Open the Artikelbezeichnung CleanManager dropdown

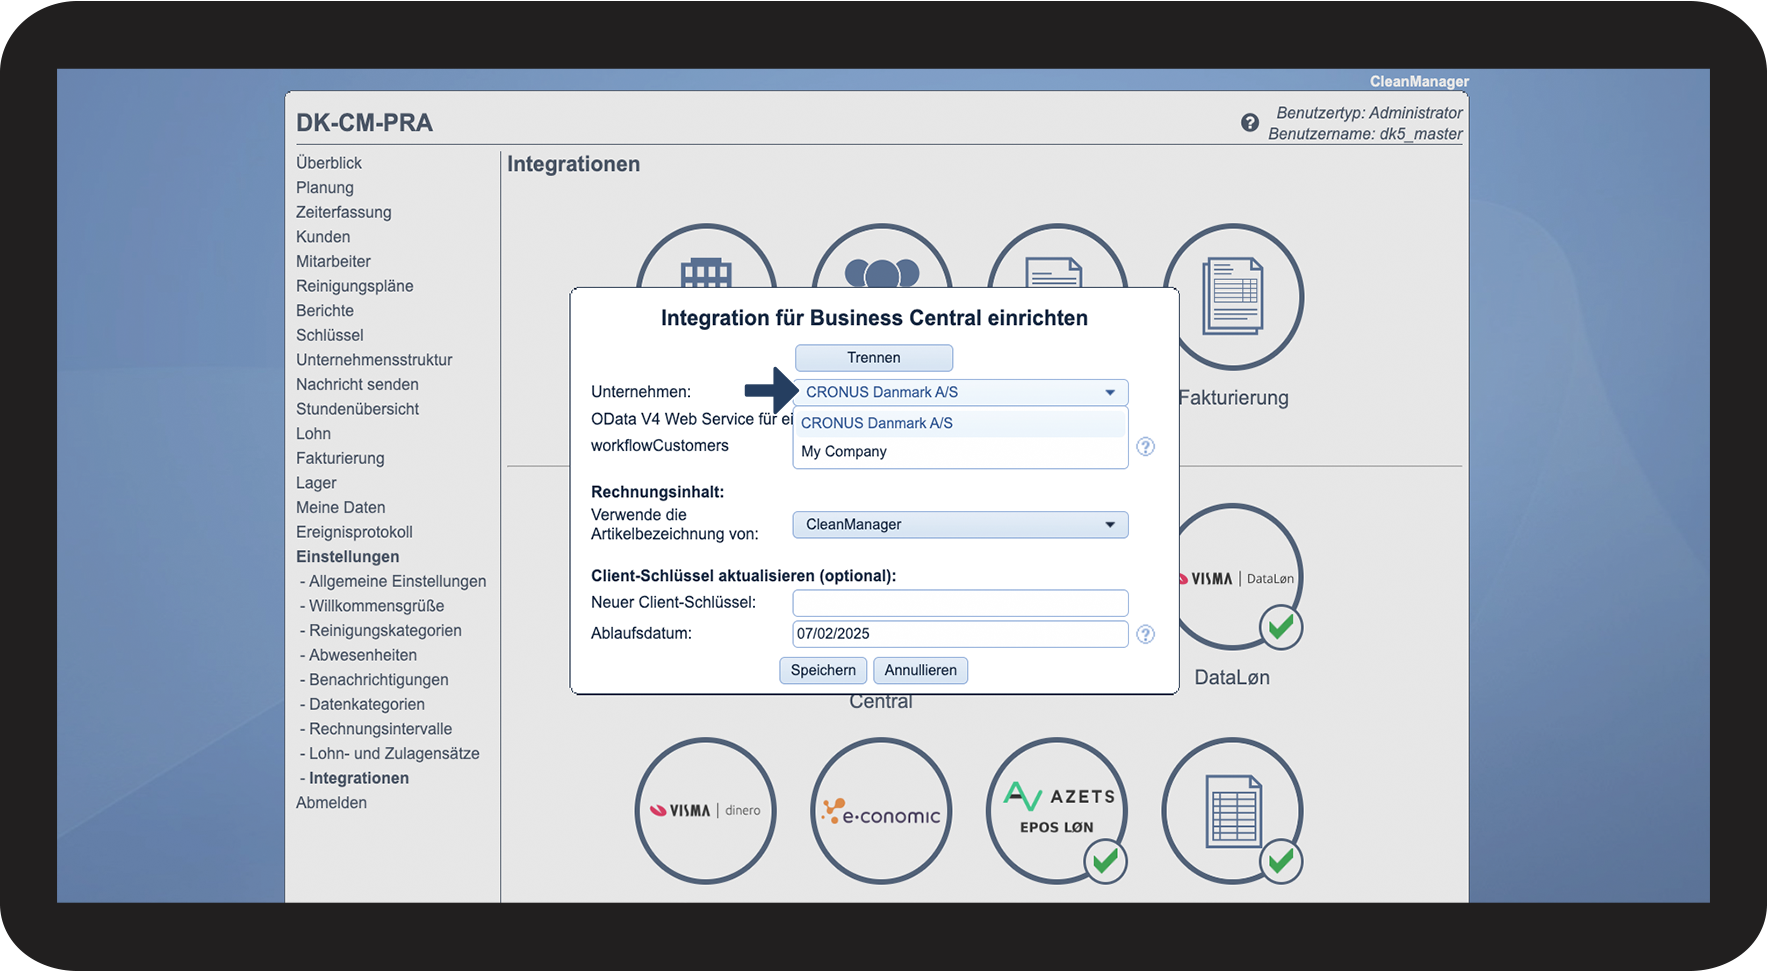click(960, 525)
